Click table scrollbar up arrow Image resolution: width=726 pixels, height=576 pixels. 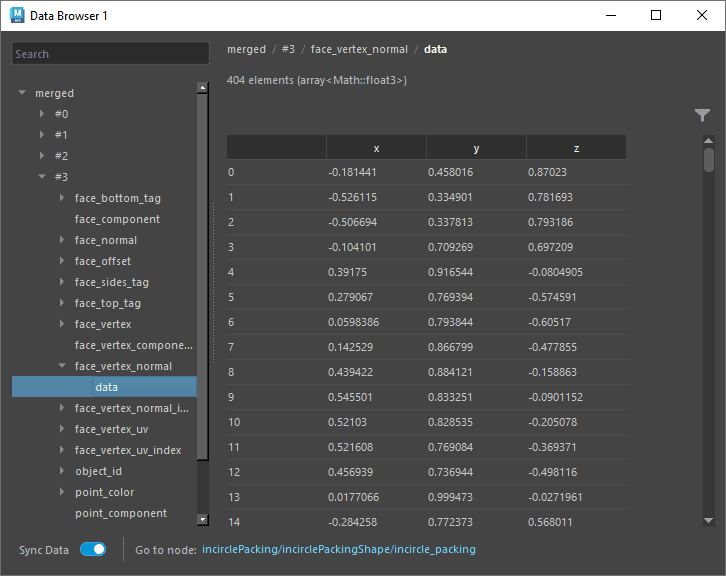709,141
